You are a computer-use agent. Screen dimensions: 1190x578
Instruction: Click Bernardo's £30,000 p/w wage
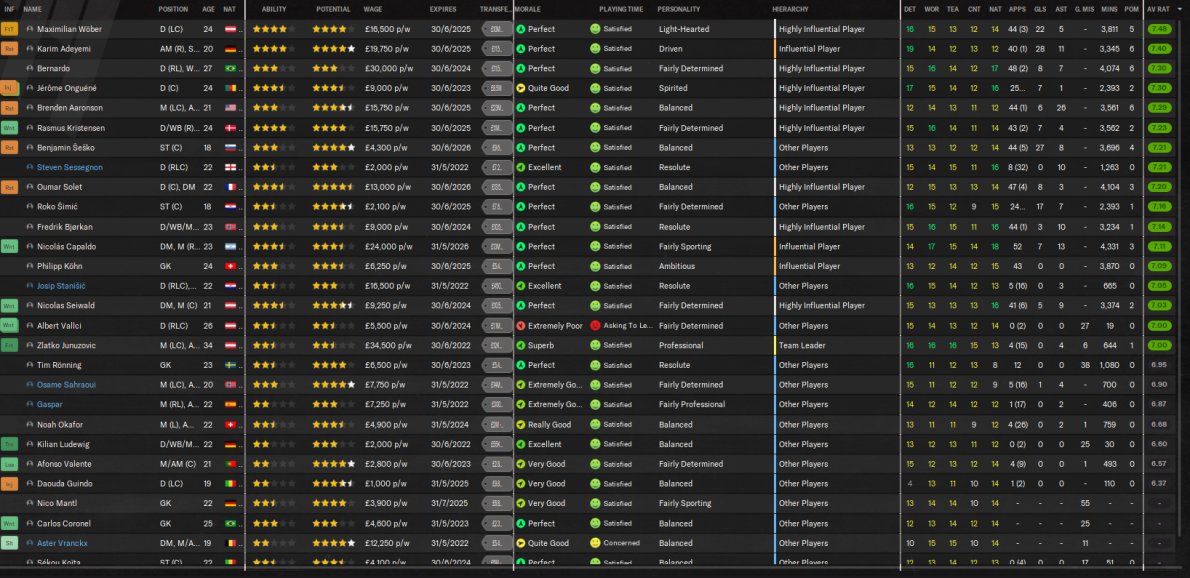click(x=389, y=68)
